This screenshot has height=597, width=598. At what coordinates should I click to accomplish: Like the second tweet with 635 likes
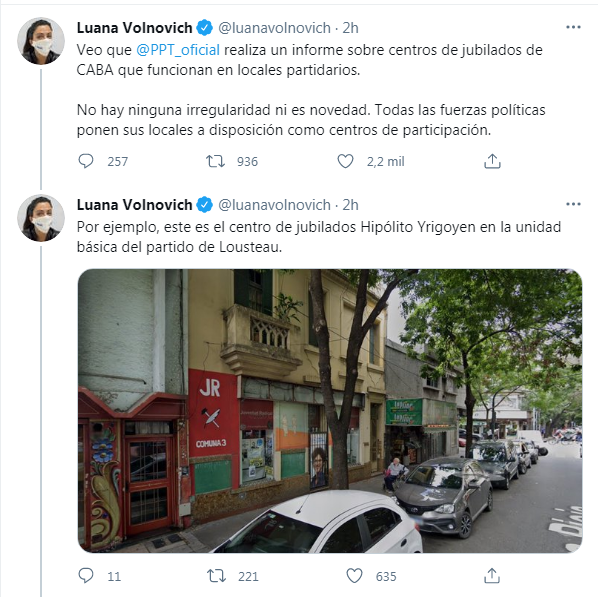(x=354, y=576)
